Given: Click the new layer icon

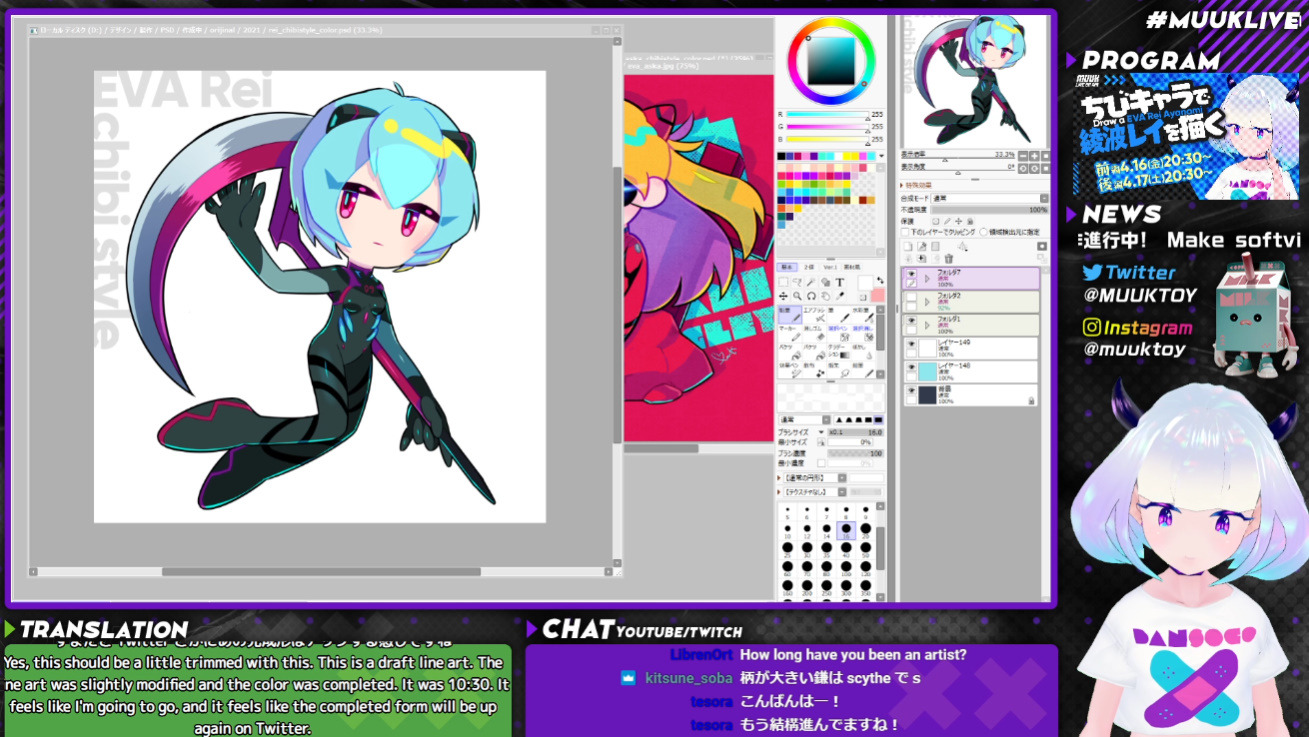Looking at the screenshot, I should tap(908, 247).
